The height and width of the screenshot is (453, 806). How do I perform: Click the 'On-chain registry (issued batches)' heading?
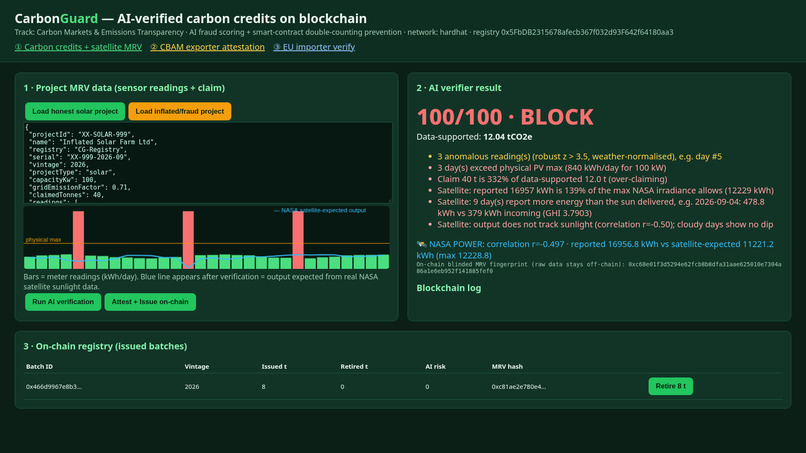coord(105,346)
